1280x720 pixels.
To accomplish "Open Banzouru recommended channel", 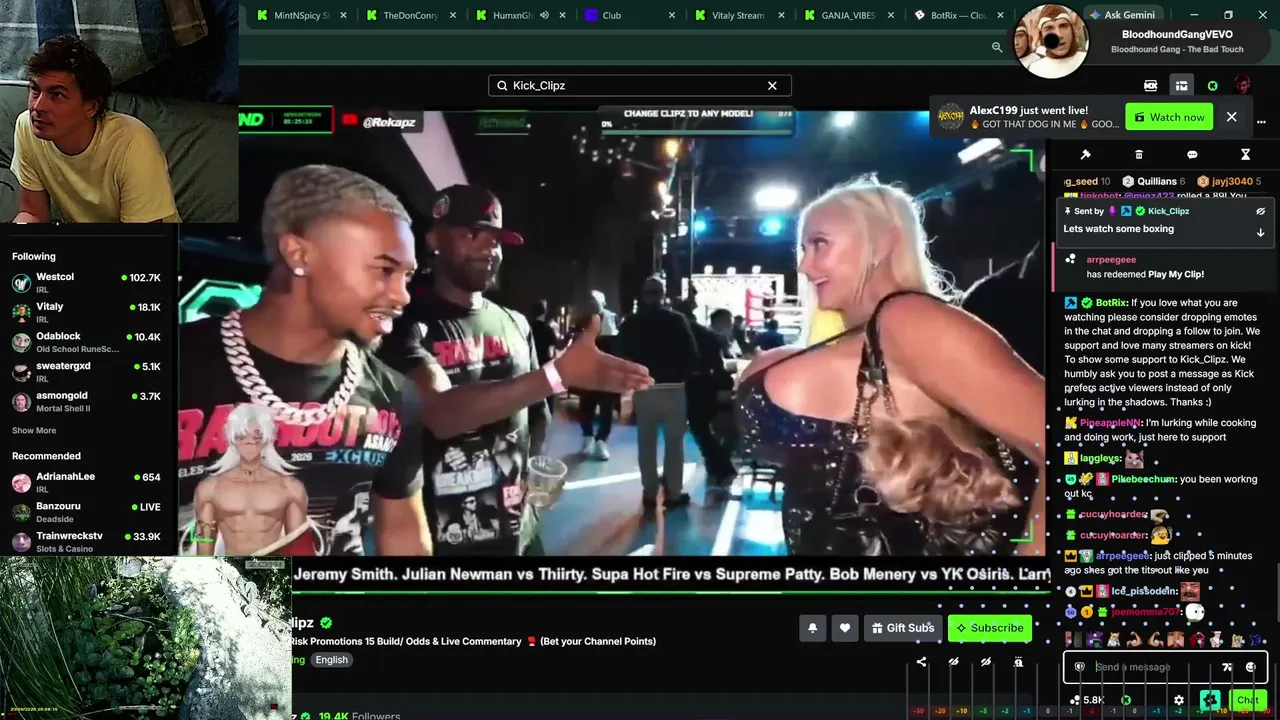I will coord(86,512).
